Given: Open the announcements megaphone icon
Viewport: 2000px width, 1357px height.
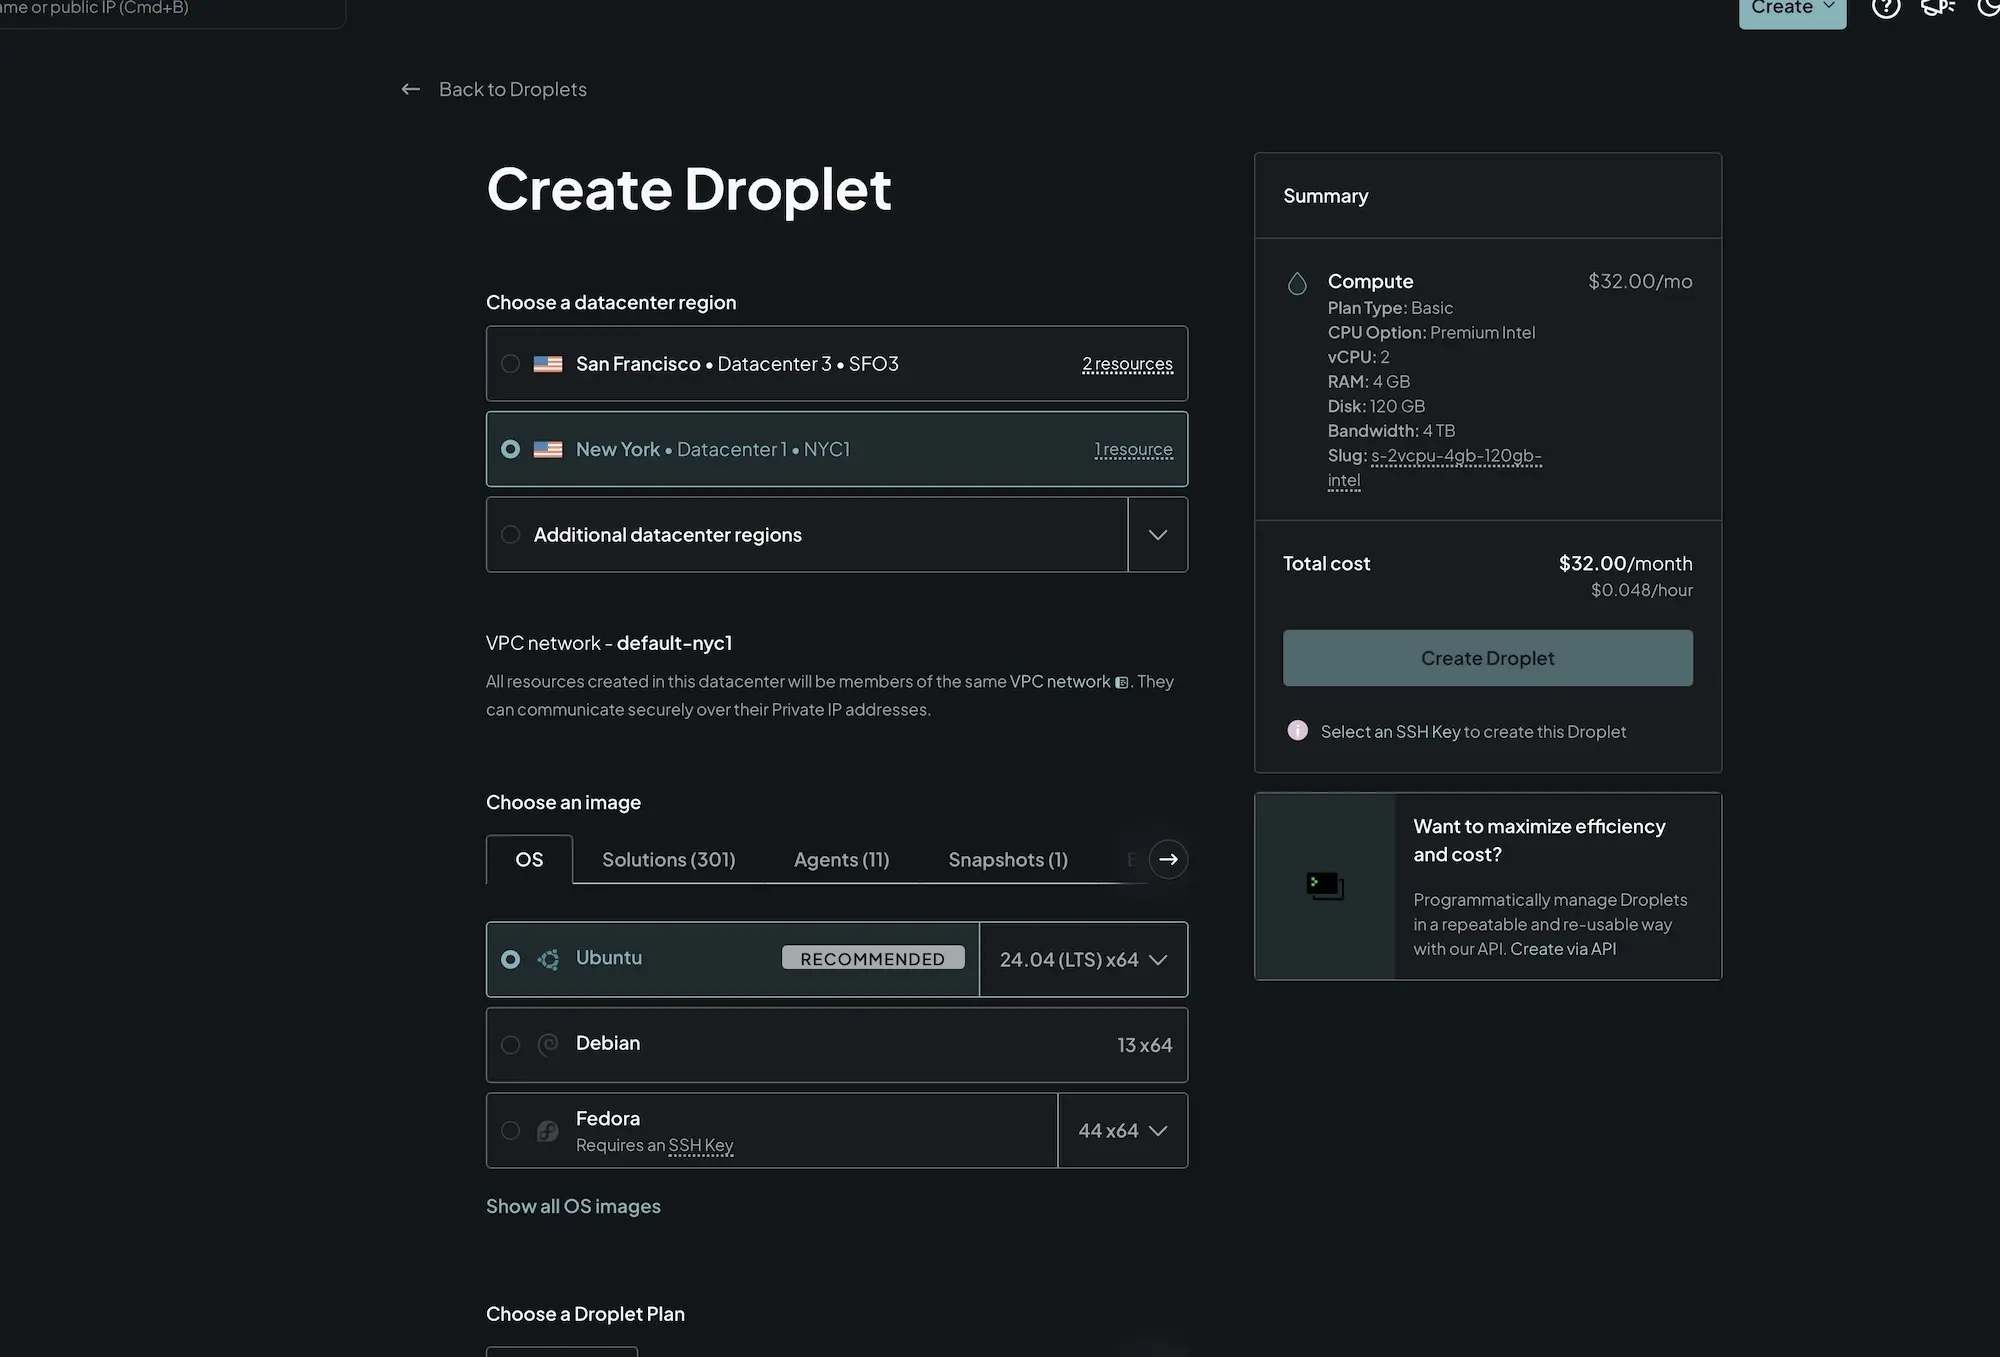Looking at the screenshot, I should (1938, 7).
